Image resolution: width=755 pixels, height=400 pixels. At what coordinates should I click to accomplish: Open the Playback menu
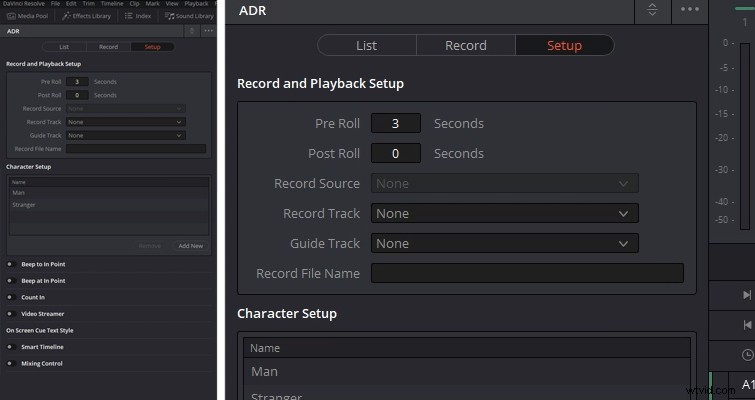pyautogui.click(x=196, y=3)
